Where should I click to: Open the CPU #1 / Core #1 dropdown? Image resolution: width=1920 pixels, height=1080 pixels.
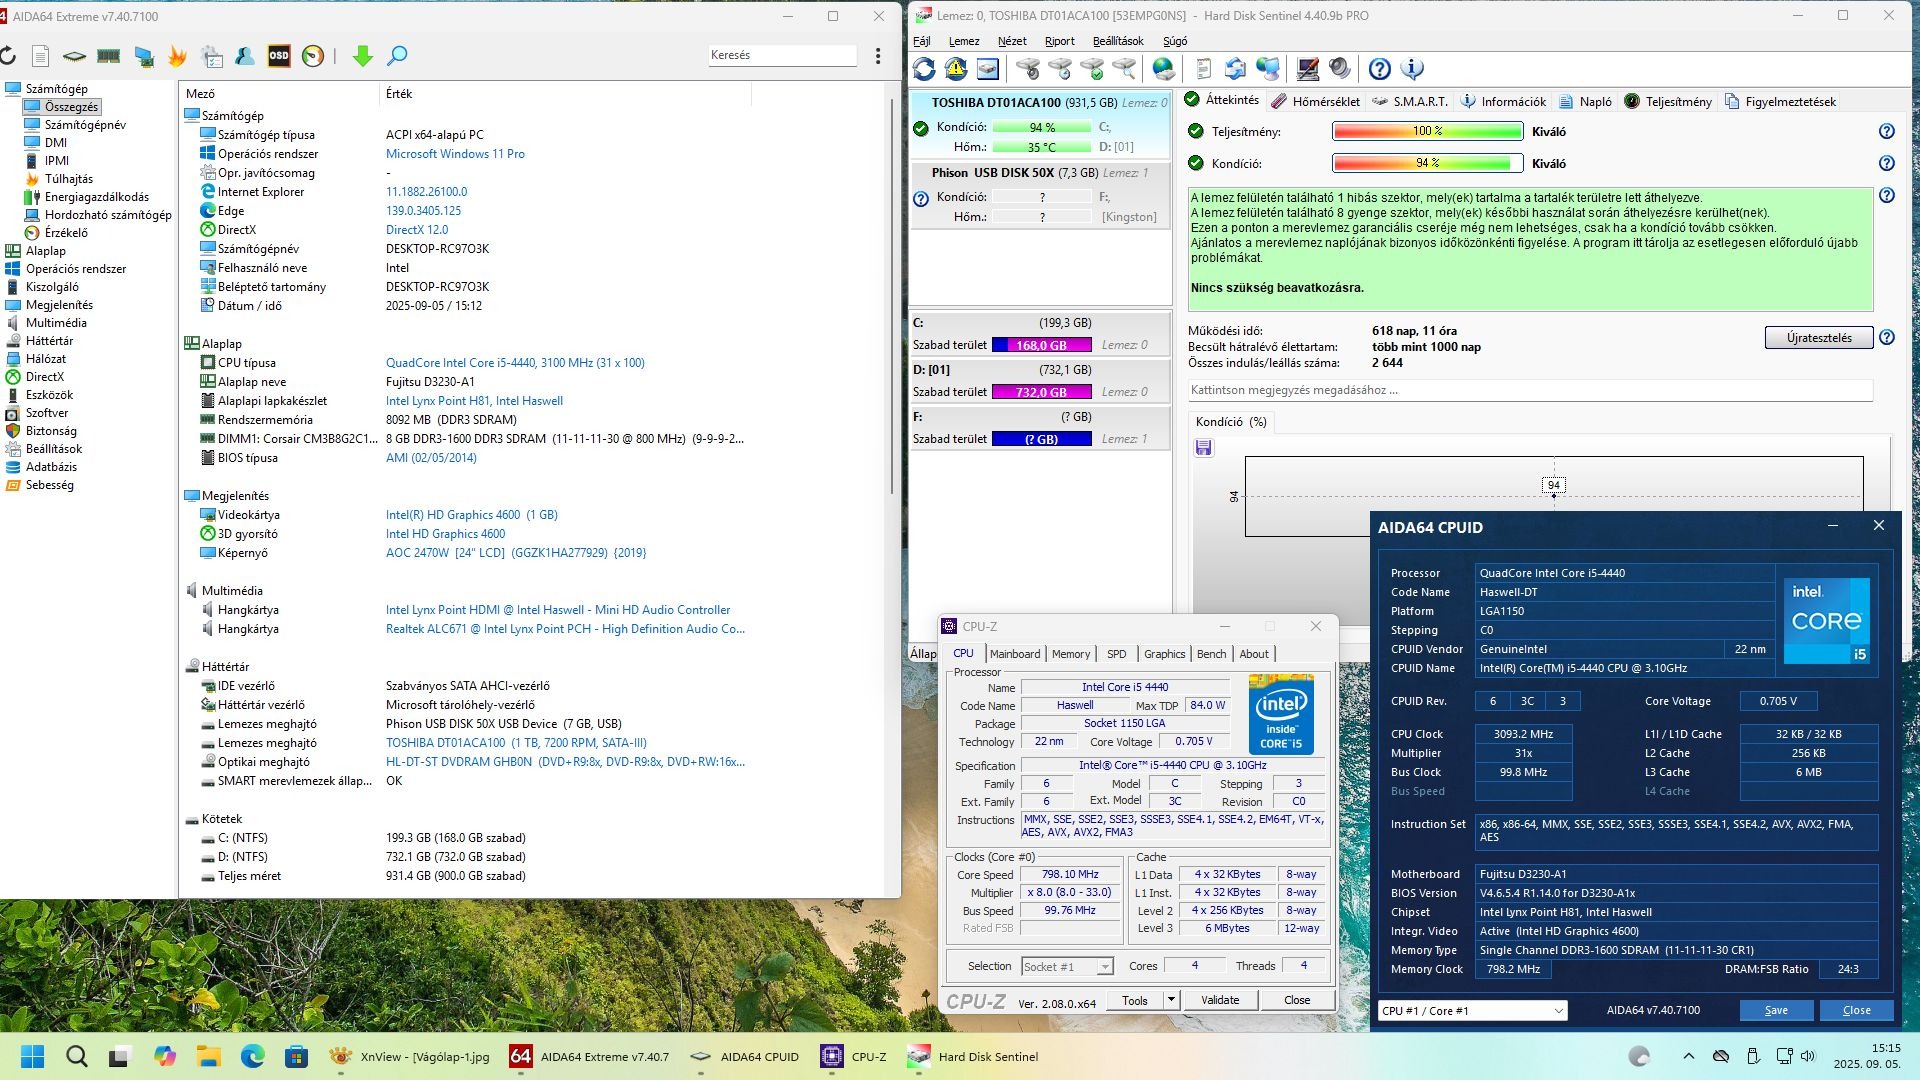[1472, 1011]
